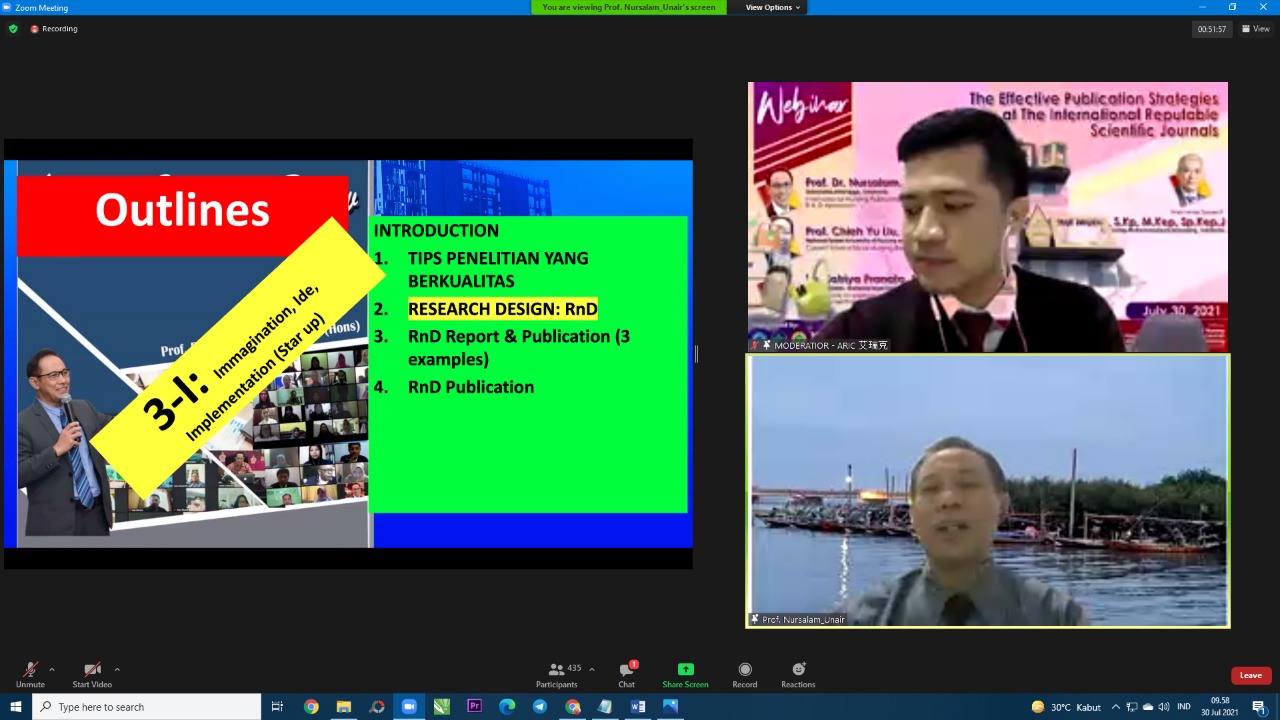Open the clock and date 09.58

pyautogui.click(x=1220, y=707)
